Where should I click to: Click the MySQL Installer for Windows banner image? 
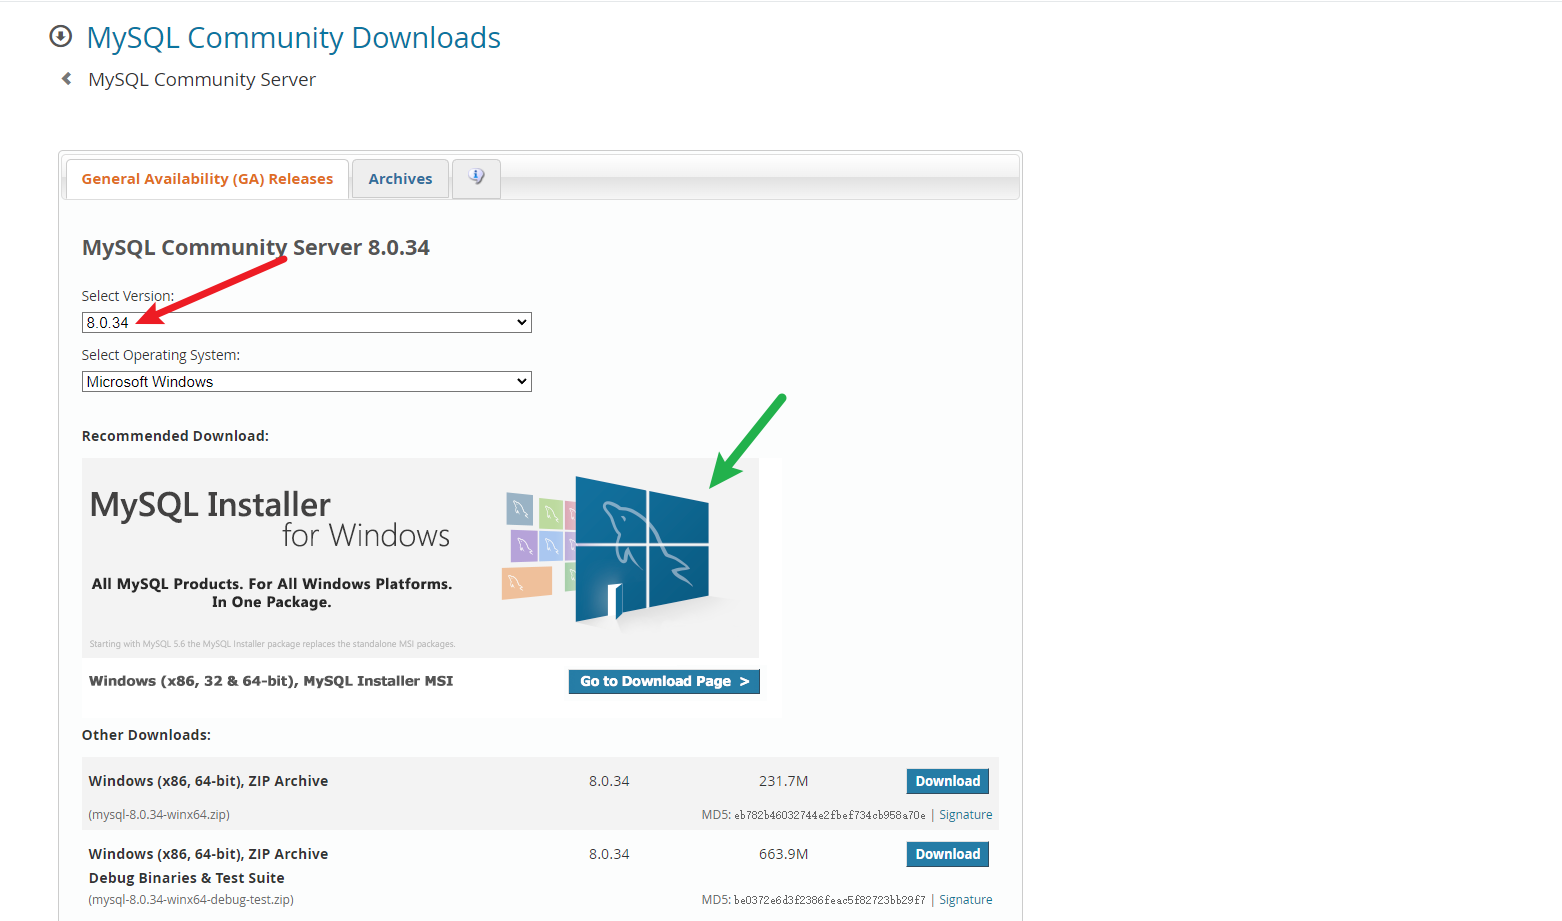[420, 557]
